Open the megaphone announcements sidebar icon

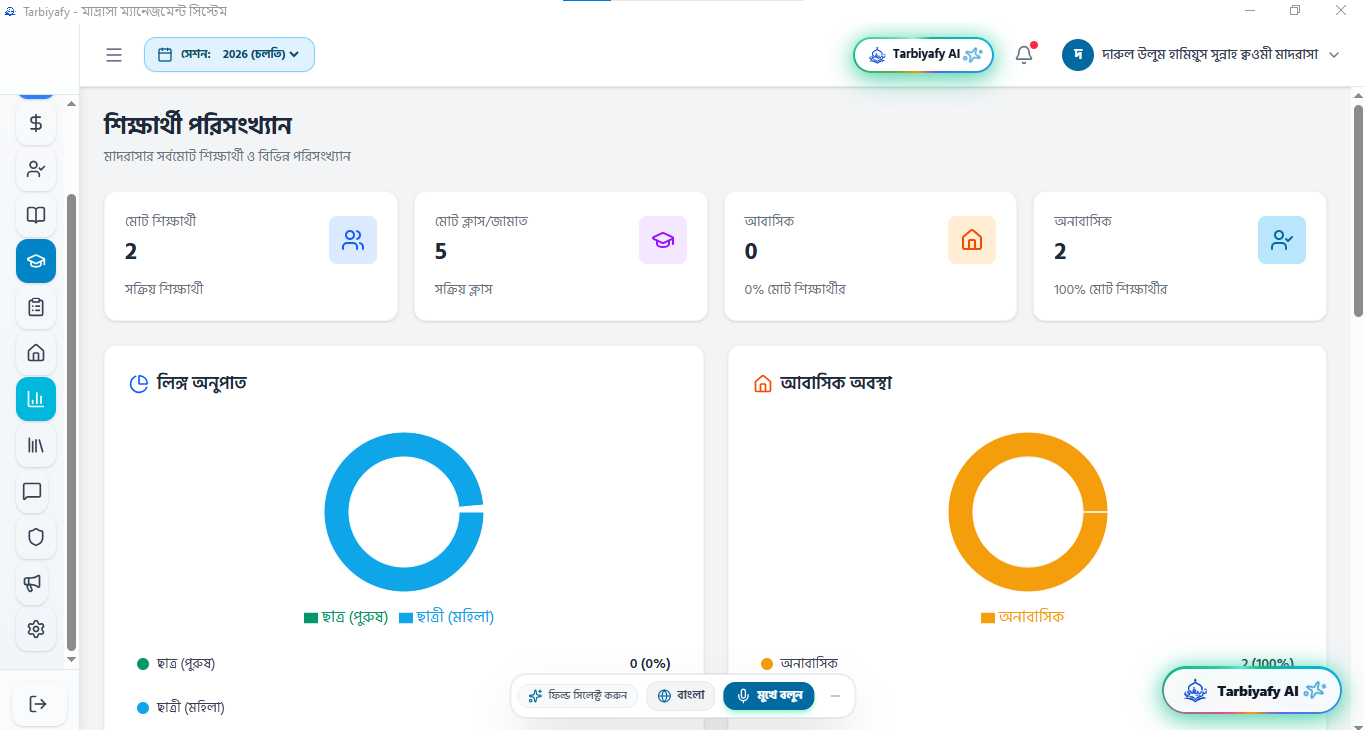[32, 583]
